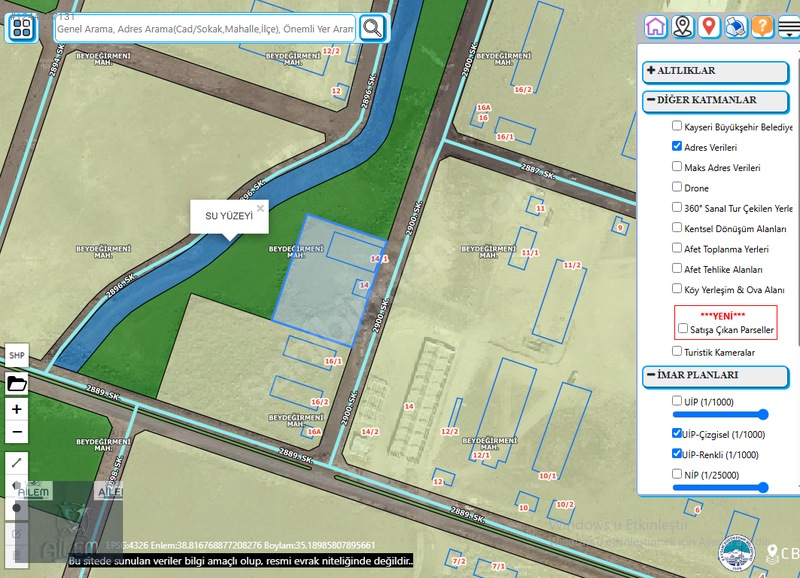The height and width of the screenshot is (578, 800).
Task: Collapse the DİĞER KATMANLAR section
Action: [715, 100]
